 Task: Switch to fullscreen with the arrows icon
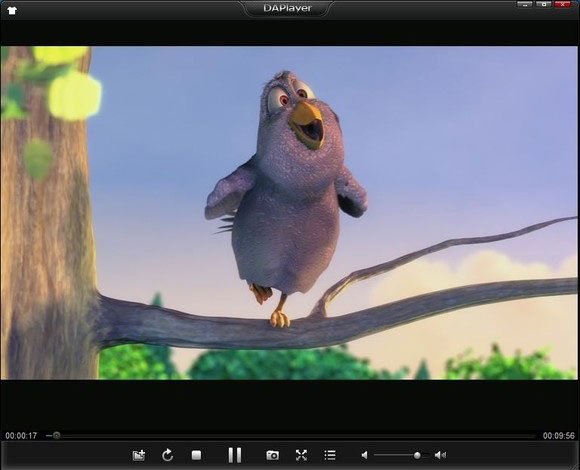coord(301,455)
